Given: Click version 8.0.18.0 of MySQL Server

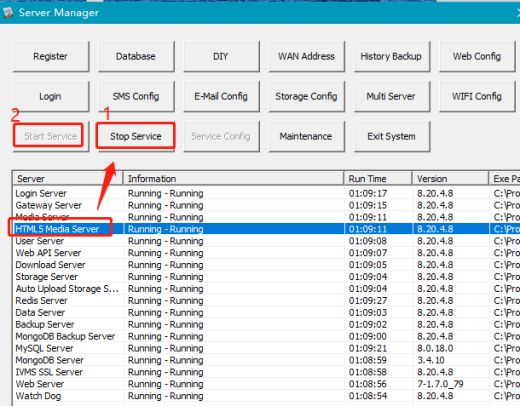Looking at the screenshot, I should [435, 348].
